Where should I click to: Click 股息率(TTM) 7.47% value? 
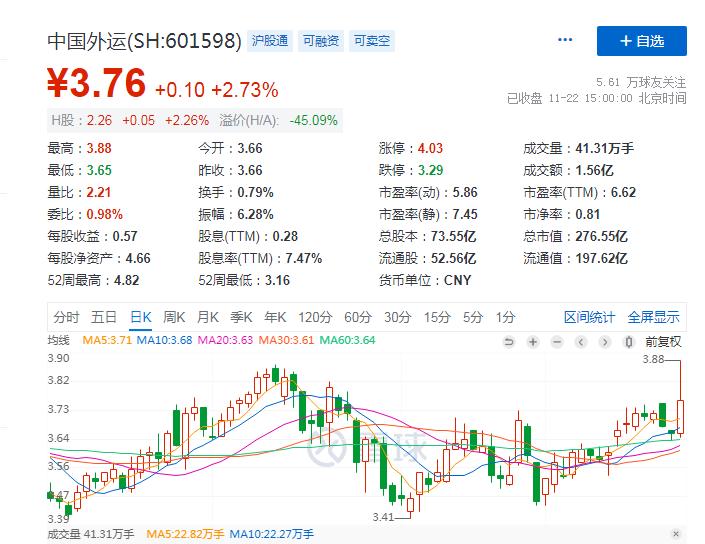[303, 259]
